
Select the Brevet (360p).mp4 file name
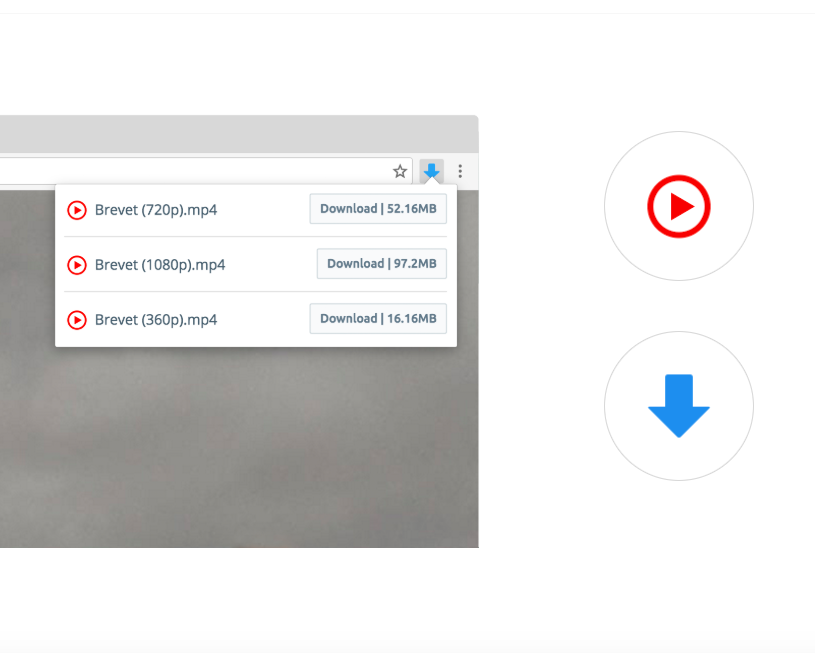pyautogui.click(x=156, y=320)
